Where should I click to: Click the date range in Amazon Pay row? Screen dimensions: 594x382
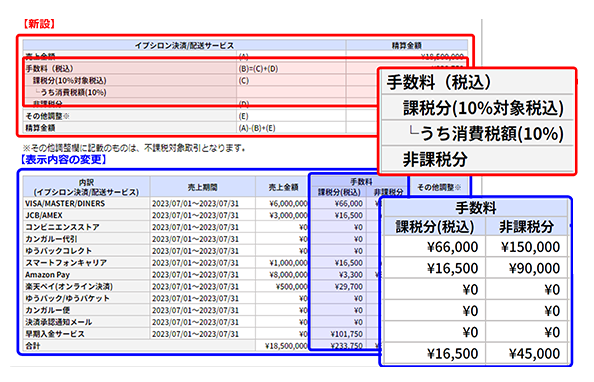tap(195, 275)
